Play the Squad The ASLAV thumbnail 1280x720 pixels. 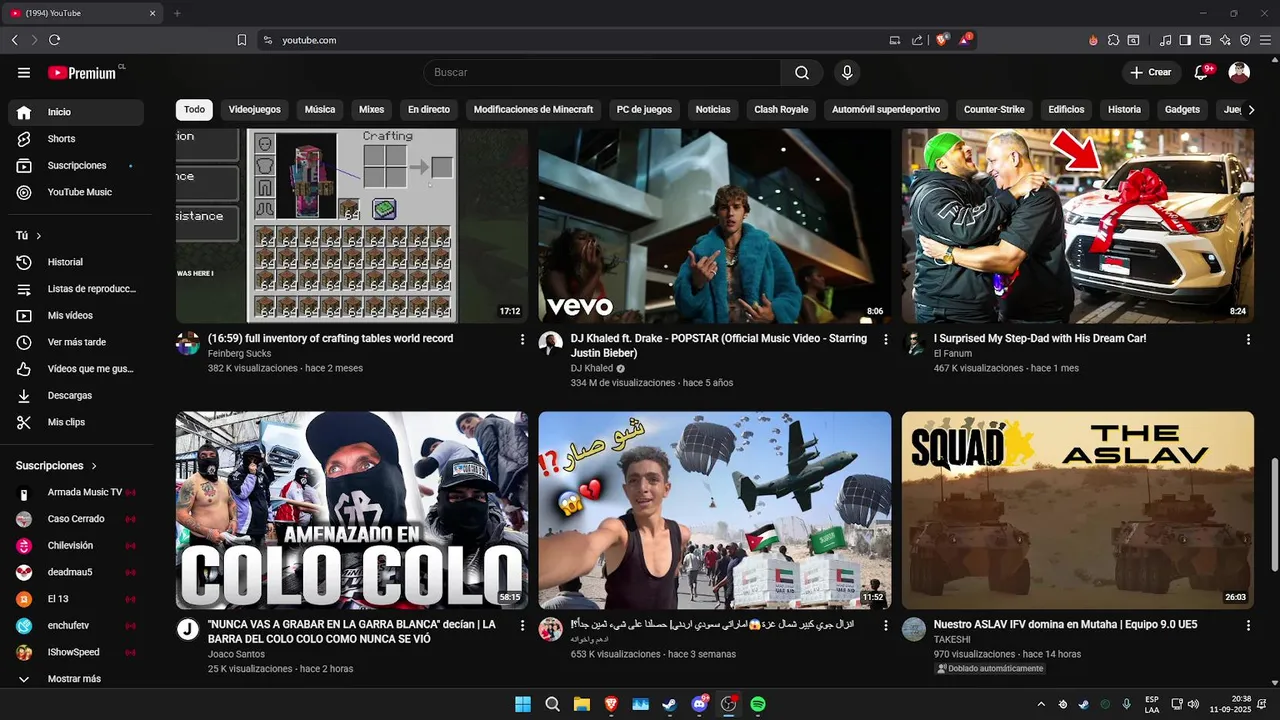(x=1077, y=510)
